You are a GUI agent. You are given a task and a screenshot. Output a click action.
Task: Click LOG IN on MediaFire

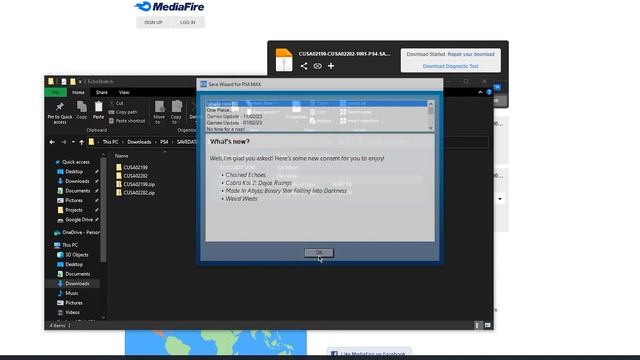click(x=188, y=22)
